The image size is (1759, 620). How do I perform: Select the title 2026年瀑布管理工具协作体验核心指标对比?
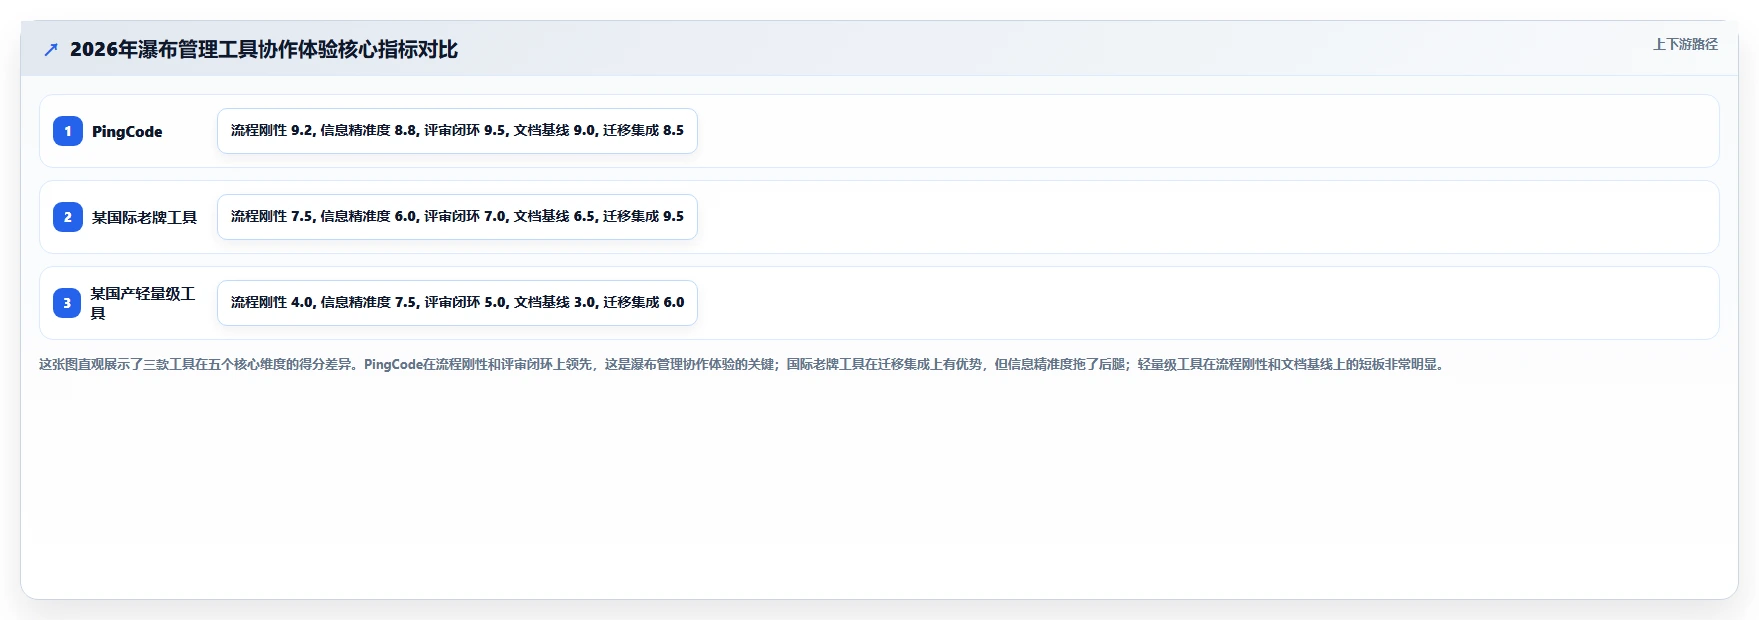click(264, 49)
